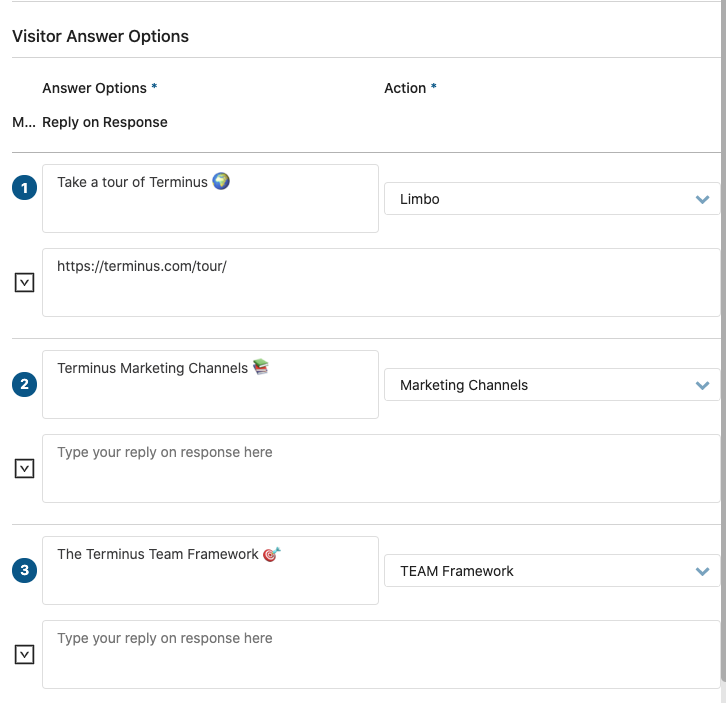This screenshot has height=703, width=726.
Task: Toggle the collapse box beside terminus.com/tour reply
Action: point(25,282)
